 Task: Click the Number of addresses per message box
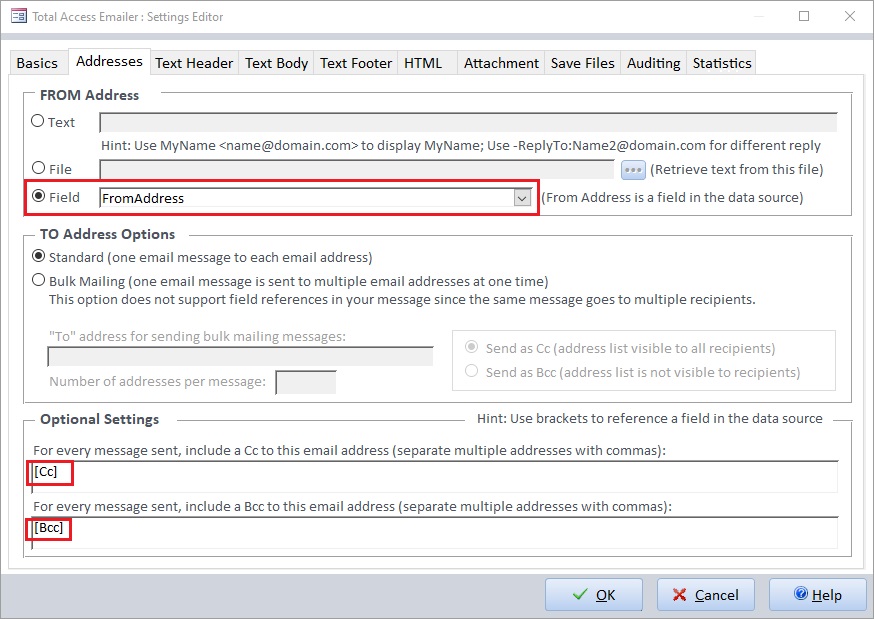[x=306, y=382]
